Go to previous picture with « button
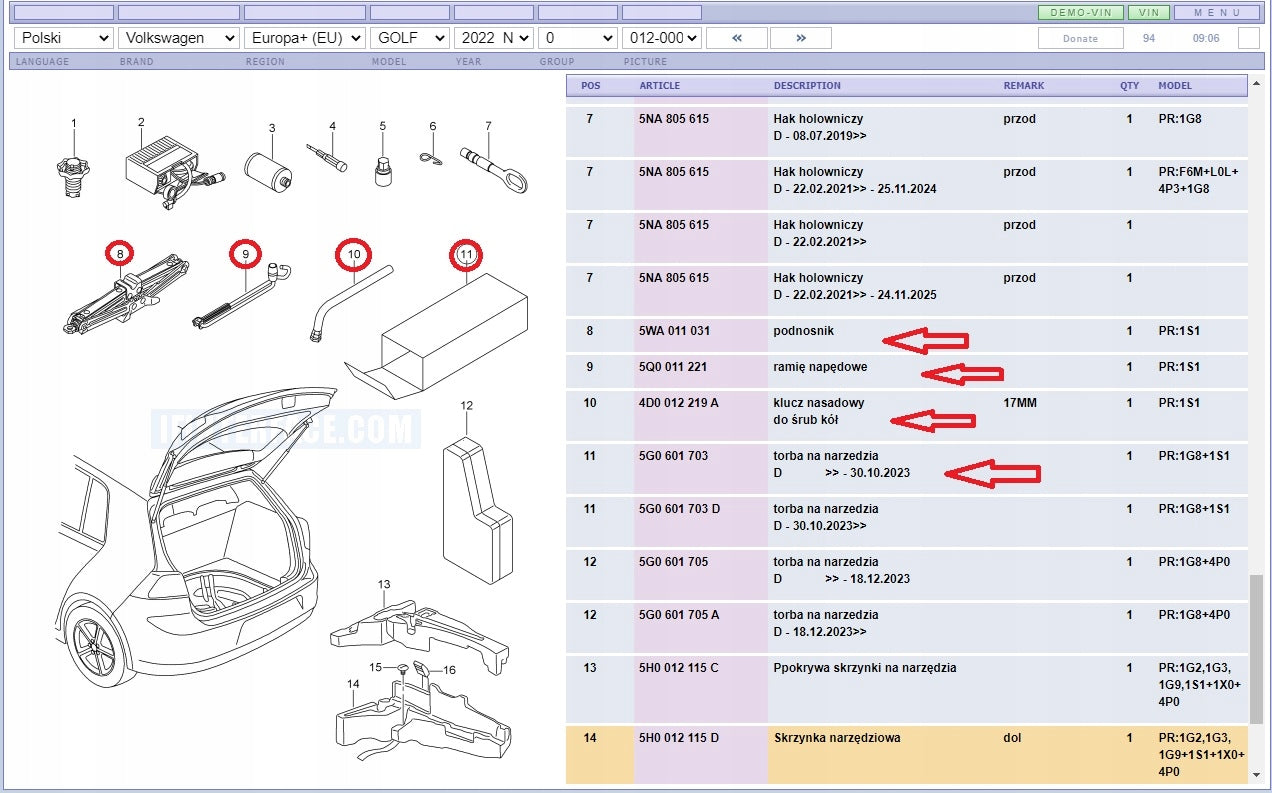The height and width of the screenshot is (793, 1272). pyautogui.click(x=736, y=38)
